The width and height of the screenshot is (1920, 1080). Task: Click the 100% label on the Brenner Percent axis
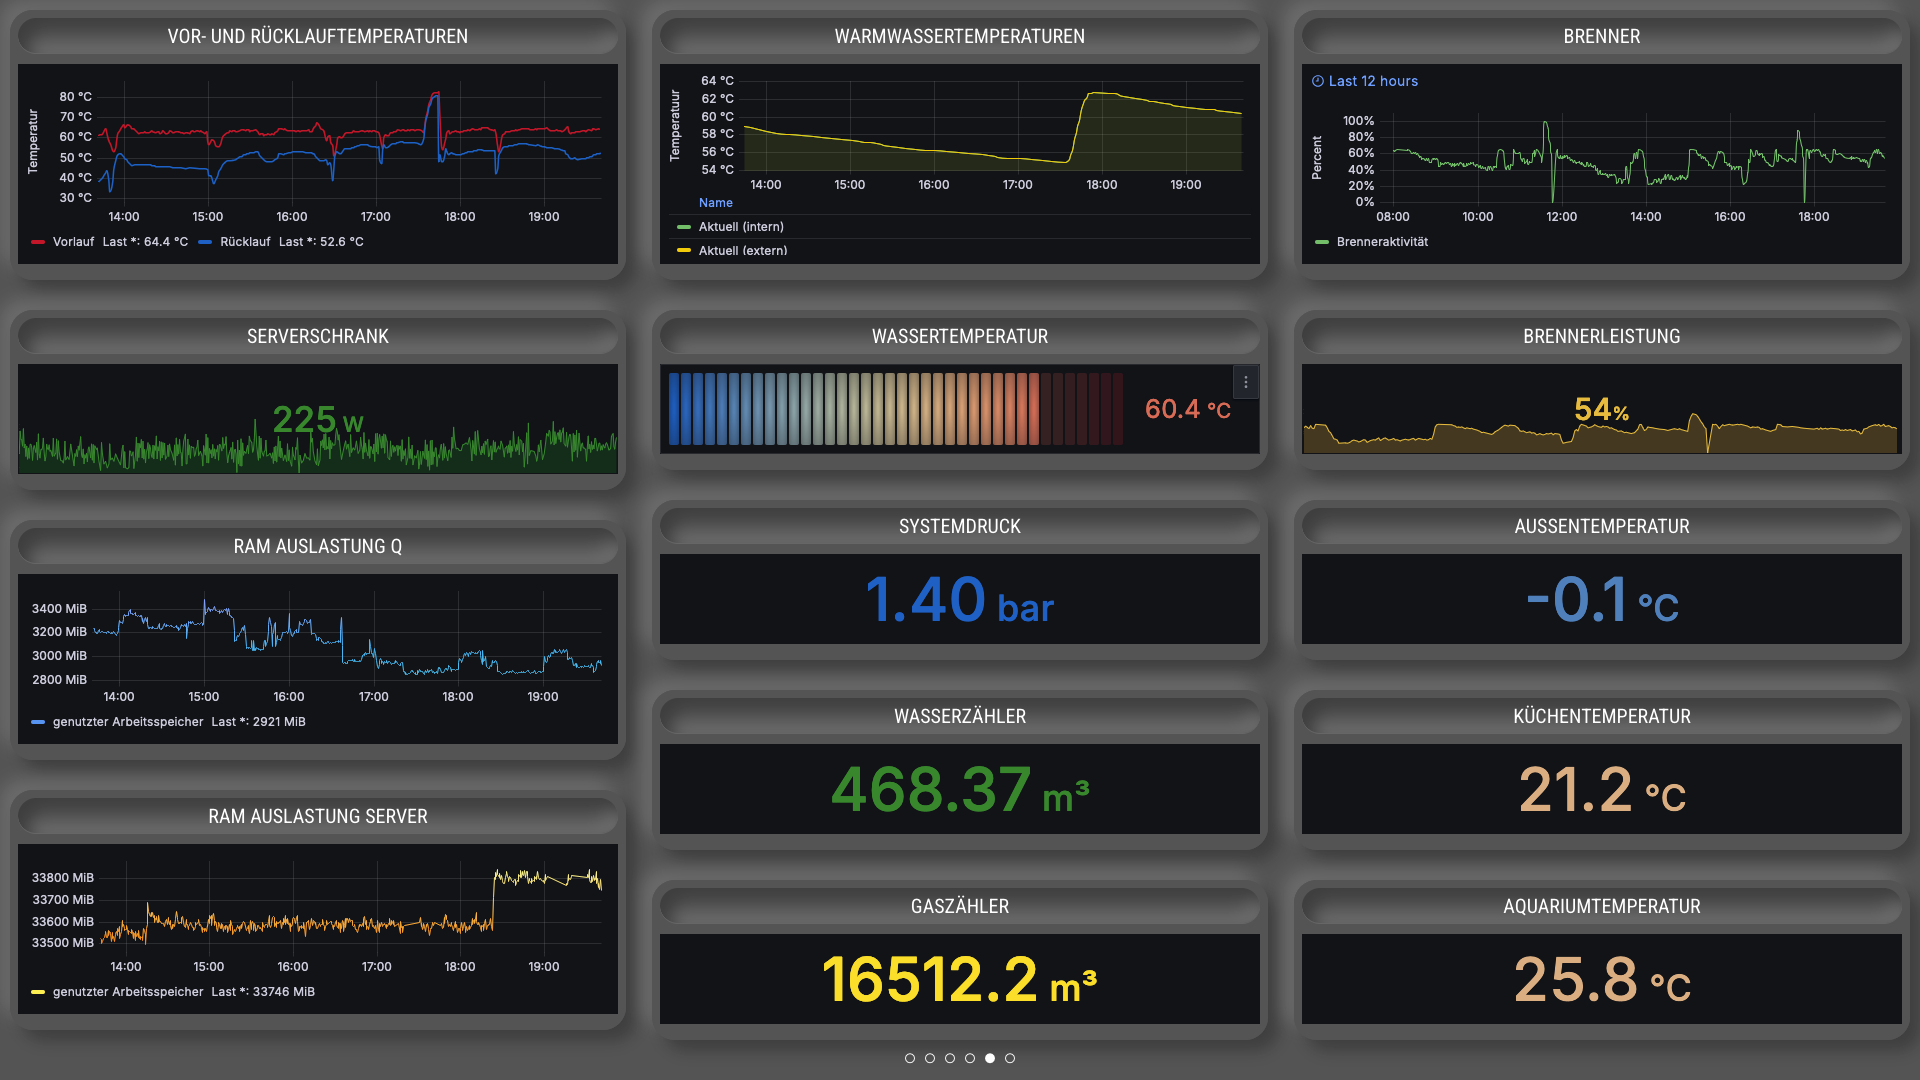(x=1358, y=121)
